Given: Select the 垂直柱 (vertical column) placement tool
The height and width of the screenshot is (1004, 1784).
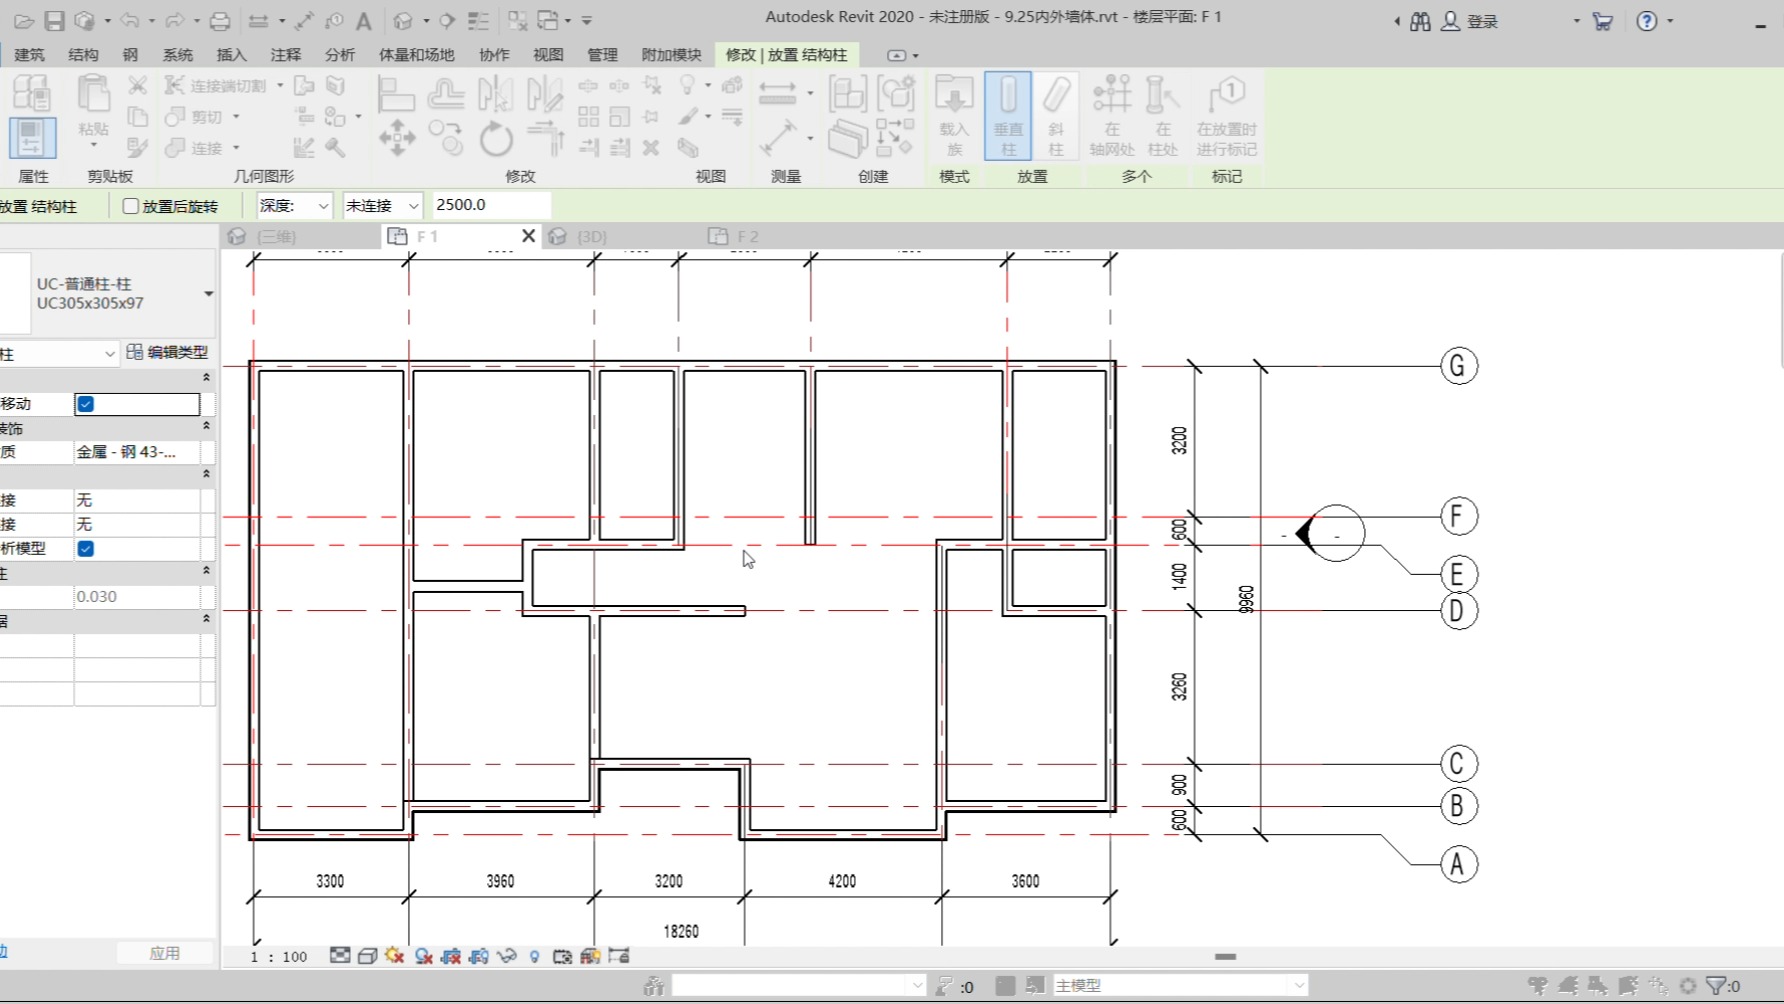Looking at the screenshot, I should tap(1007, 115).
